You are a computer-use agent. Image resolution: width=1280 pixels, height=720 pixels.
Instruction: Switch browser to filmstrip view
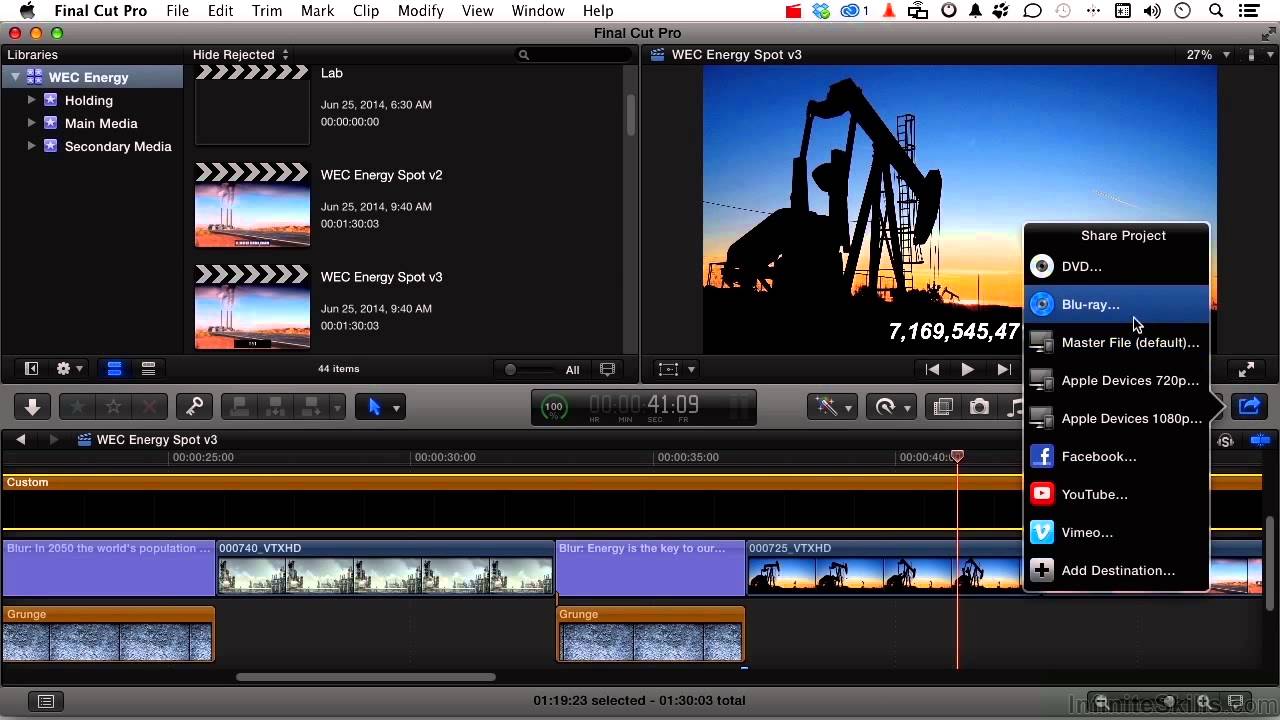[x=115, y=369]
